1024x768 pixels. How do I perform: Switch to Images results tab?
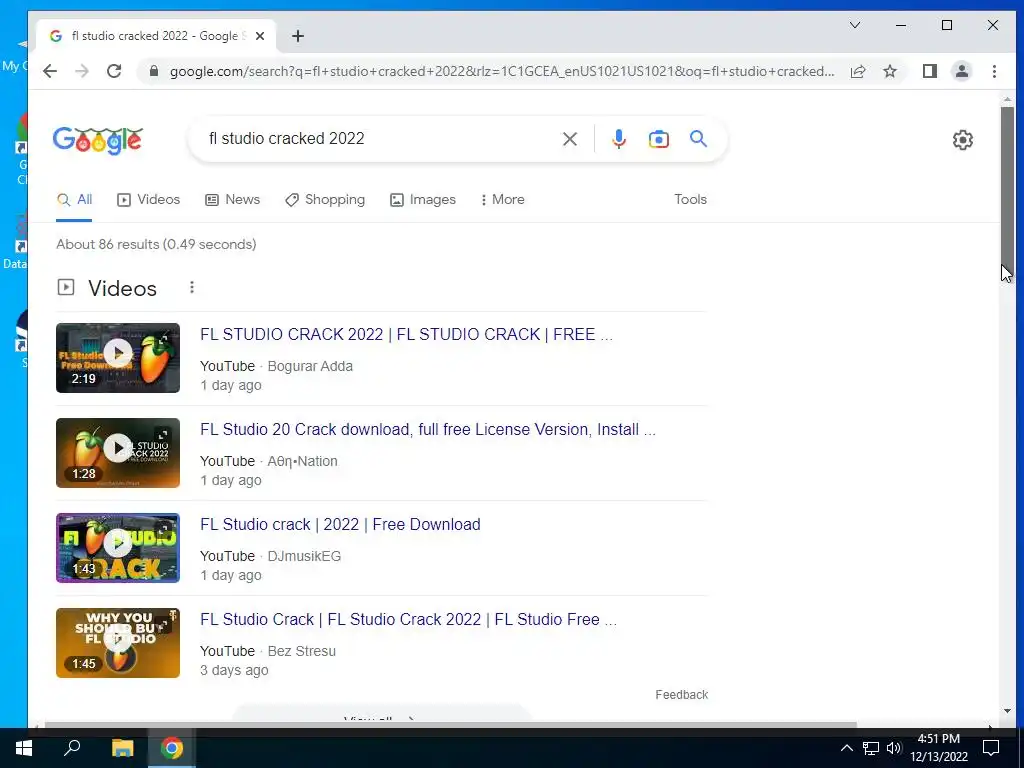pyautogui.click(x=423, y=199)
